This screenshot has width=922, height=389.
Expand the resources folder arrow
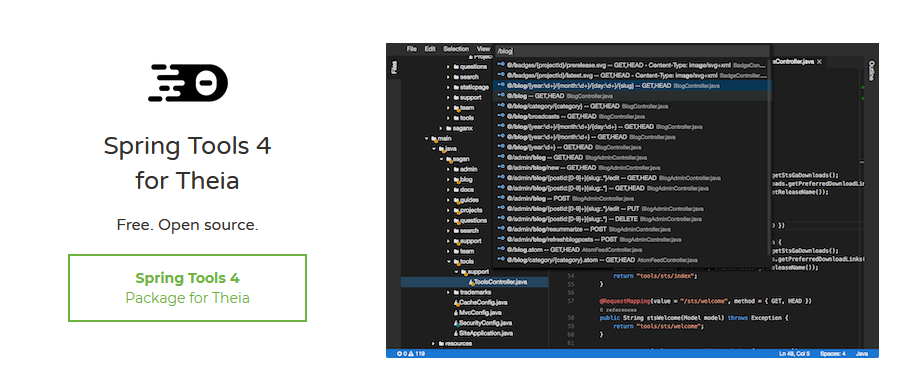coord(434,343)
